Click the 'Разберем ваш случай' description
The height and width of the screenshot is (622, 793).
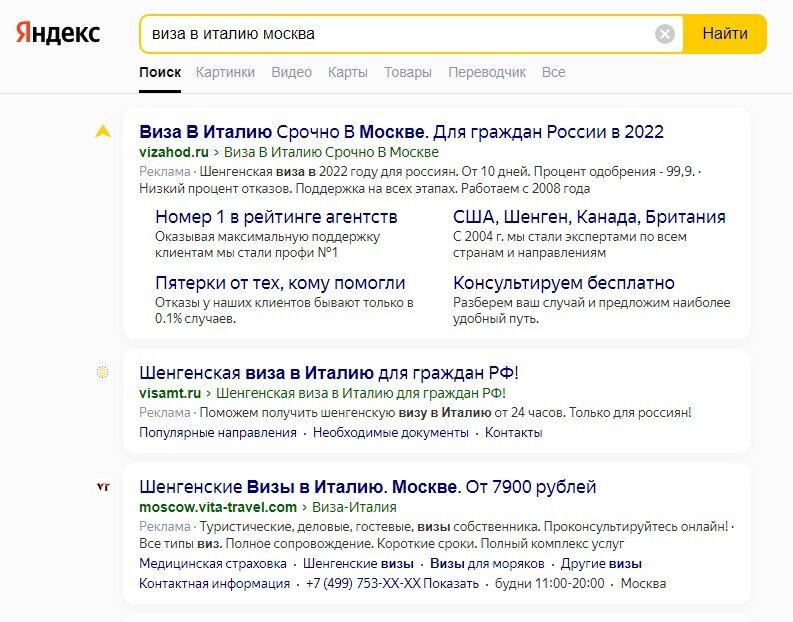(592, 310)
